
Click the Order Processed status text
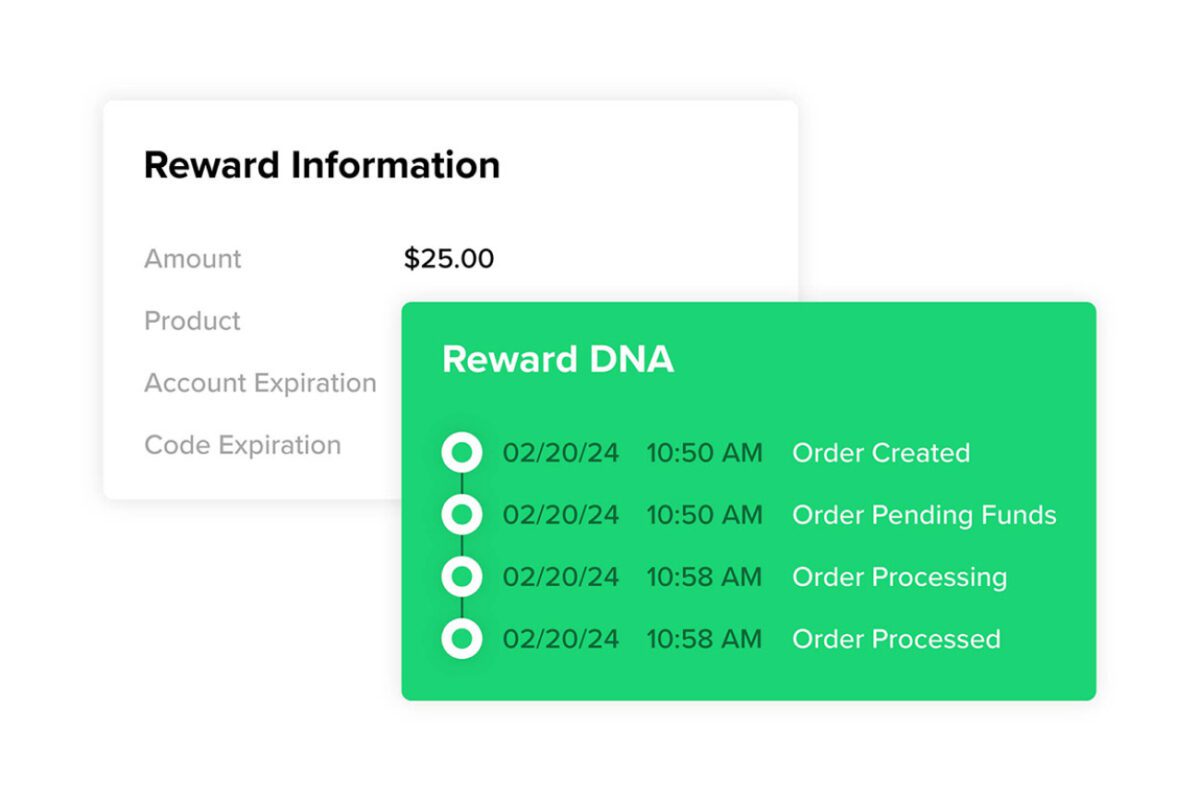pyautogui.click(x=896, y=639)
